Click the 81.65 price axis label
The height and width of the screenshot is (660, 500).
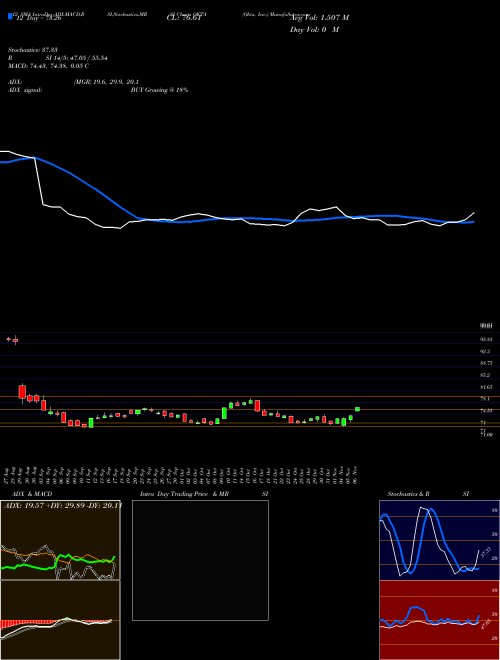click(486, 386)
